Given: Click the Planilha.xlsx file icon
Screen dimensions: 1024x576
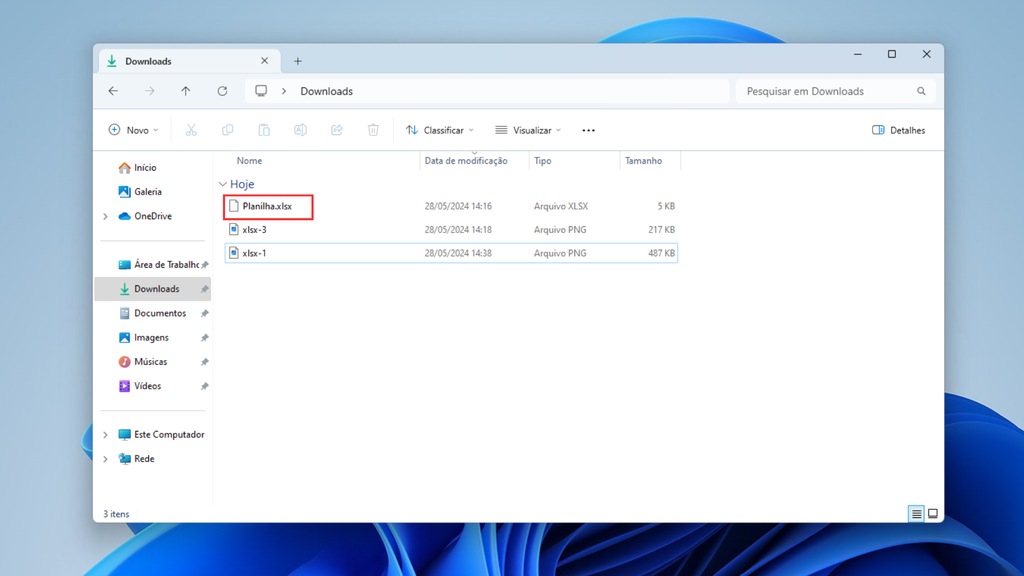Looking at the screenshot, I should coord(234,206).
